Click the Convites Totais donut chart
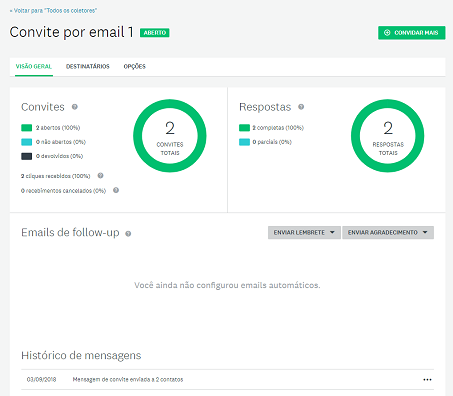The width and height of the screenshot is (453, 396). (170, 136)
